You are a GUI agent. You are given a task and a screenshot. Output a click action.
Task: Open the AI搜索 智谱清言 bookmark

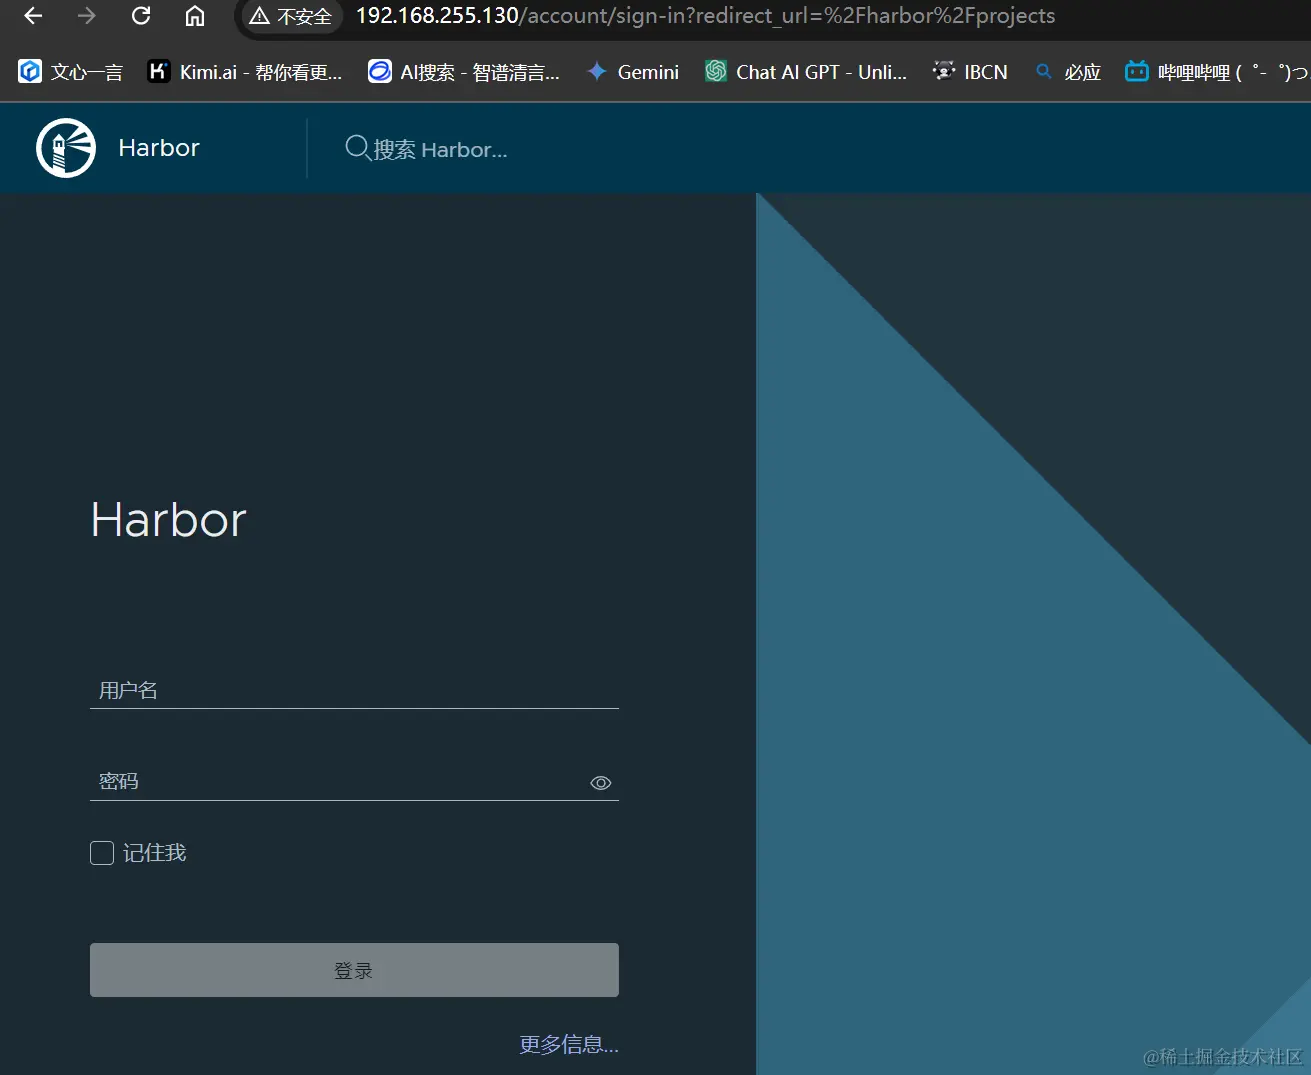[x=464, y=72]
